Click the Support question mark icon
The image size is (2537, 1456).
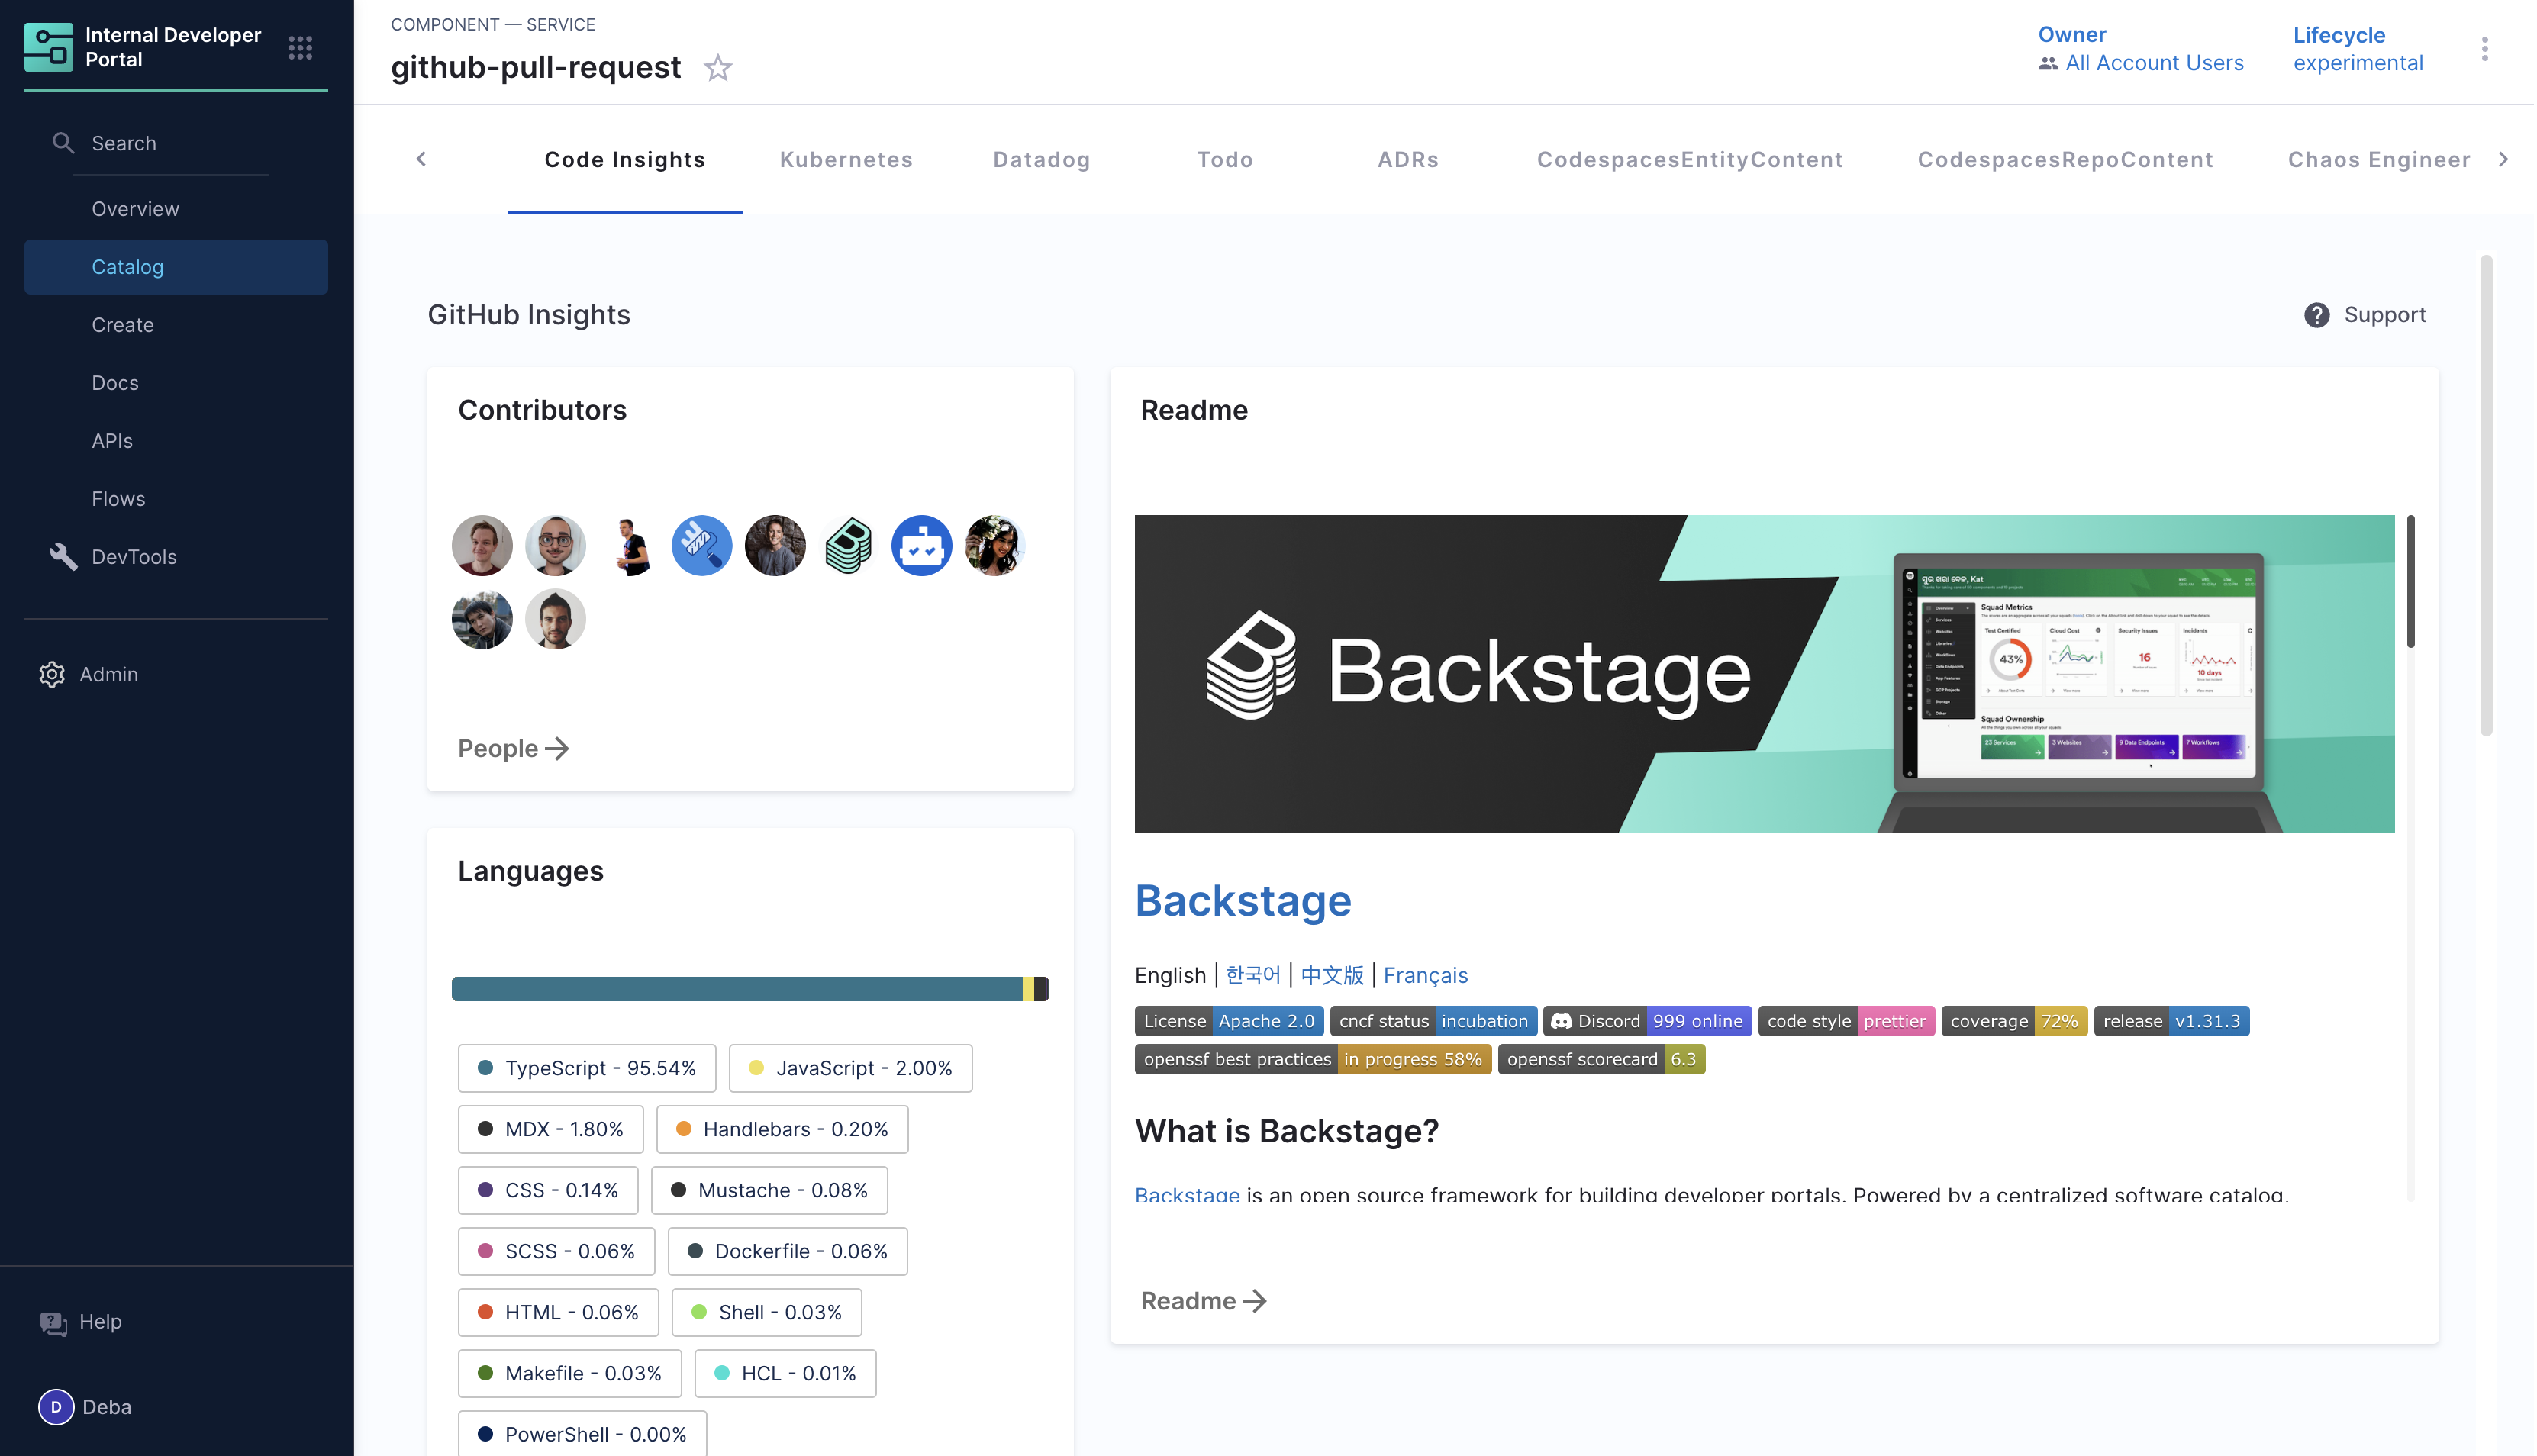click(x=2316, y=315)
